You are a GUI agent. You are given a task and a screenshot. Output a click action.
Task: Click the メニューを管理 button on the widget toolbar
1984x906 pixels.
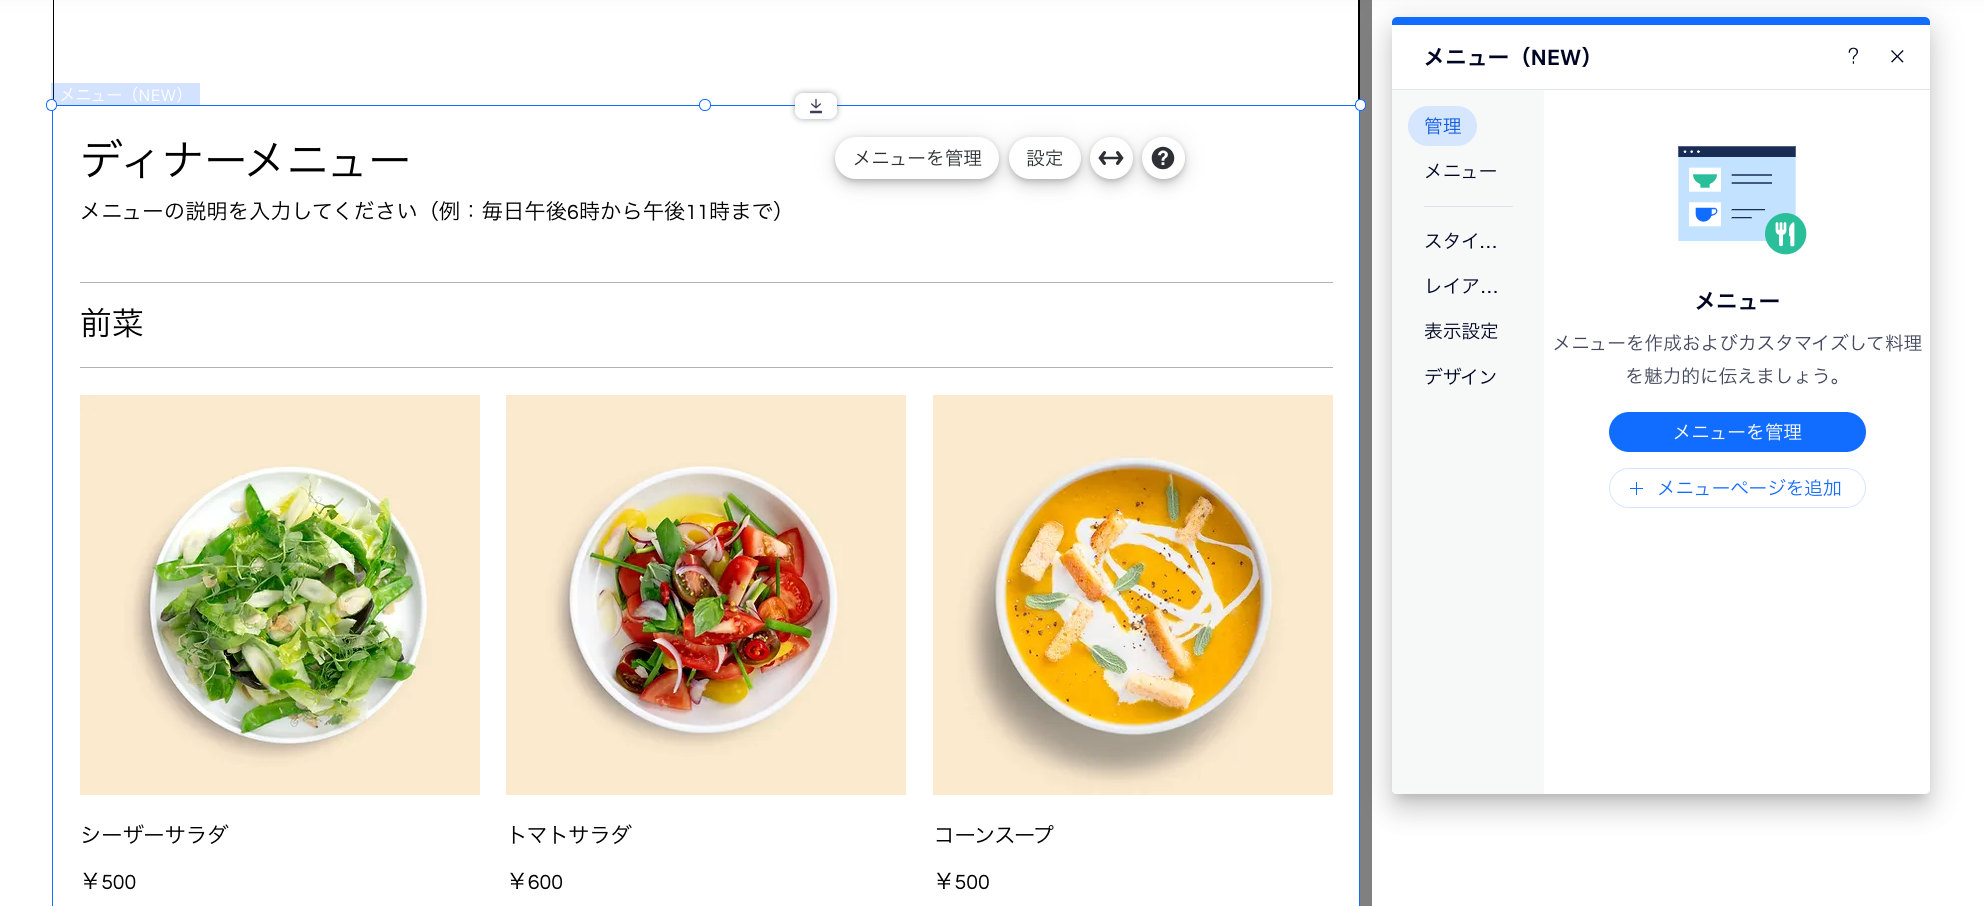(916, 158)
